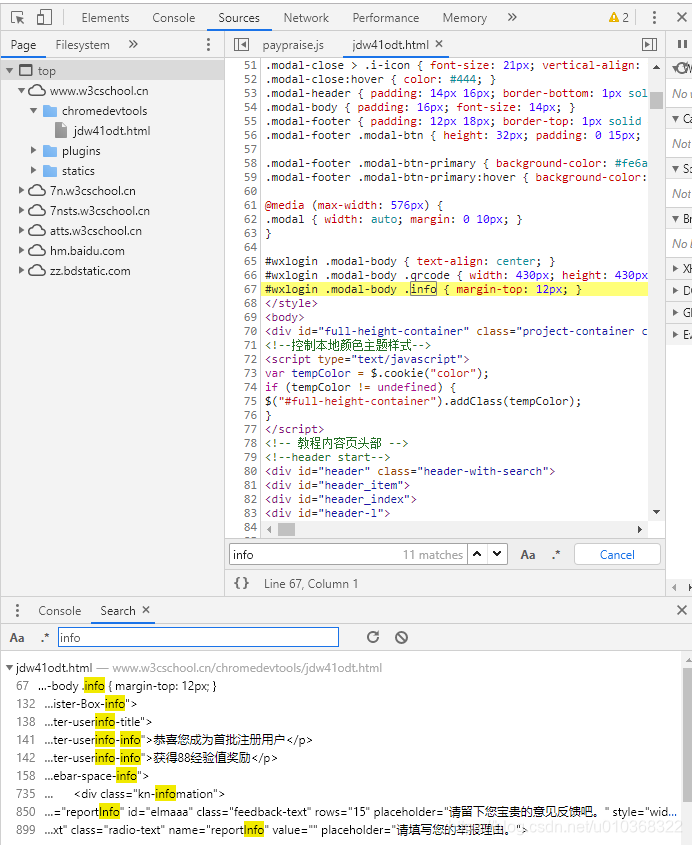
Task: Open DevTools main three-dot menu
Action: (x=654, y=18)
